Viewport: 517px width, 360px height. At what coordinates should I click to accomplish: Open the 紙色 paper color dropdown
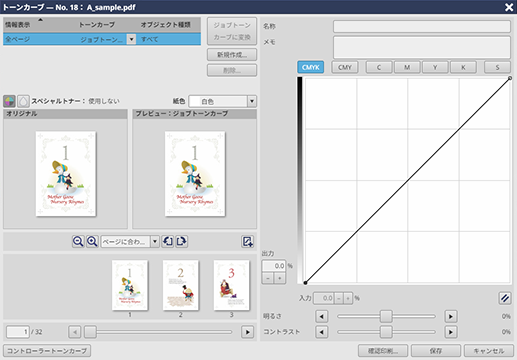[252, 101]
